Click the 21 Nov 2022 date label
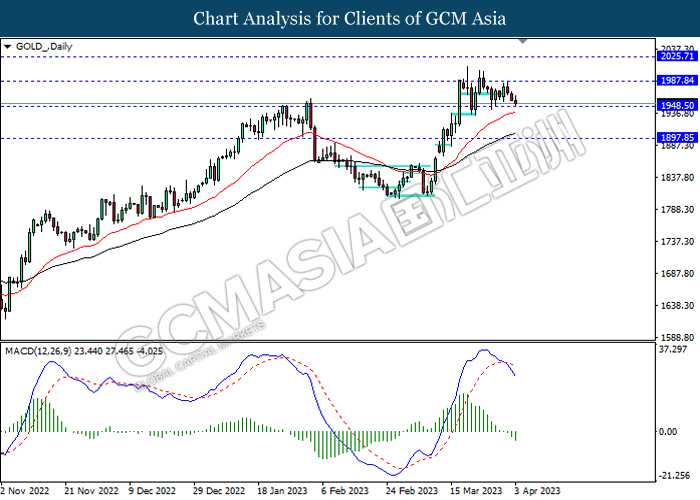Image resolution: width=700 pixels, height=500 pixels. pyautogui.click(x=92, y=491)
